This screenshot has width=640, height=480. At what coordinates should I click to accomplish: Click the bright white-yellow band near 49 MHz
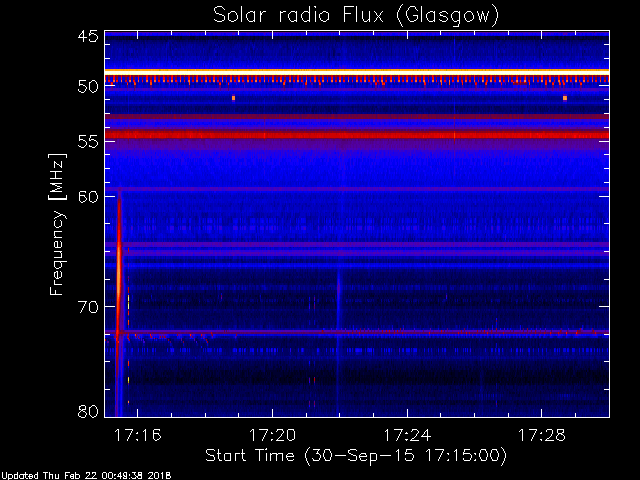click(357, 72)
